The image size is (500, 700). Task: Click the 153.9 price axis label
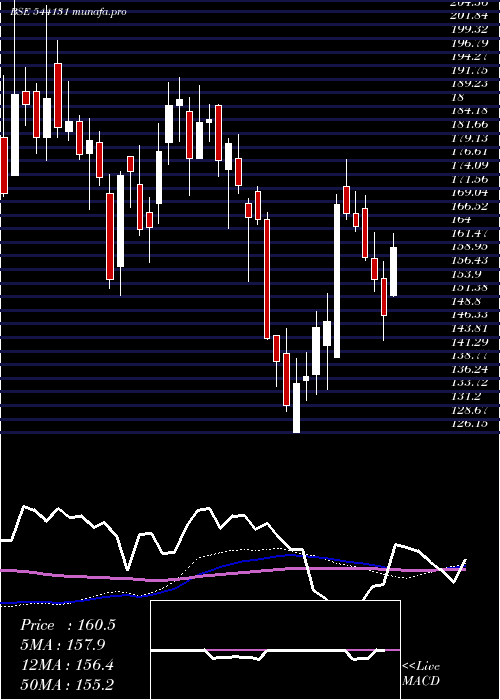[467, 274]
